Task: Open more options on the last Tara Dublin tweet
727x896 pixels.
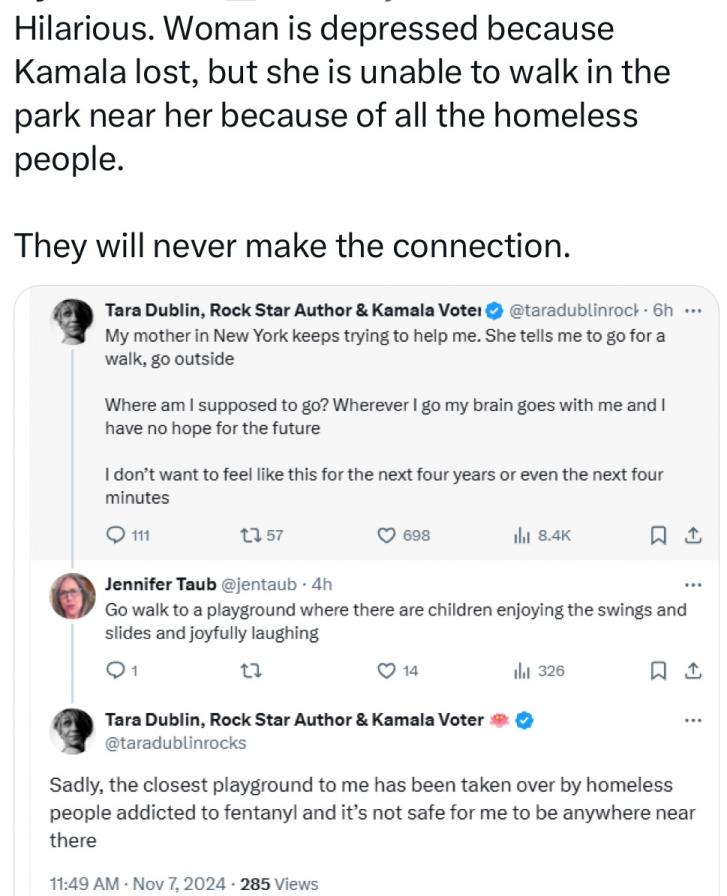Action: pyautogui.click(x=693, y=720)
